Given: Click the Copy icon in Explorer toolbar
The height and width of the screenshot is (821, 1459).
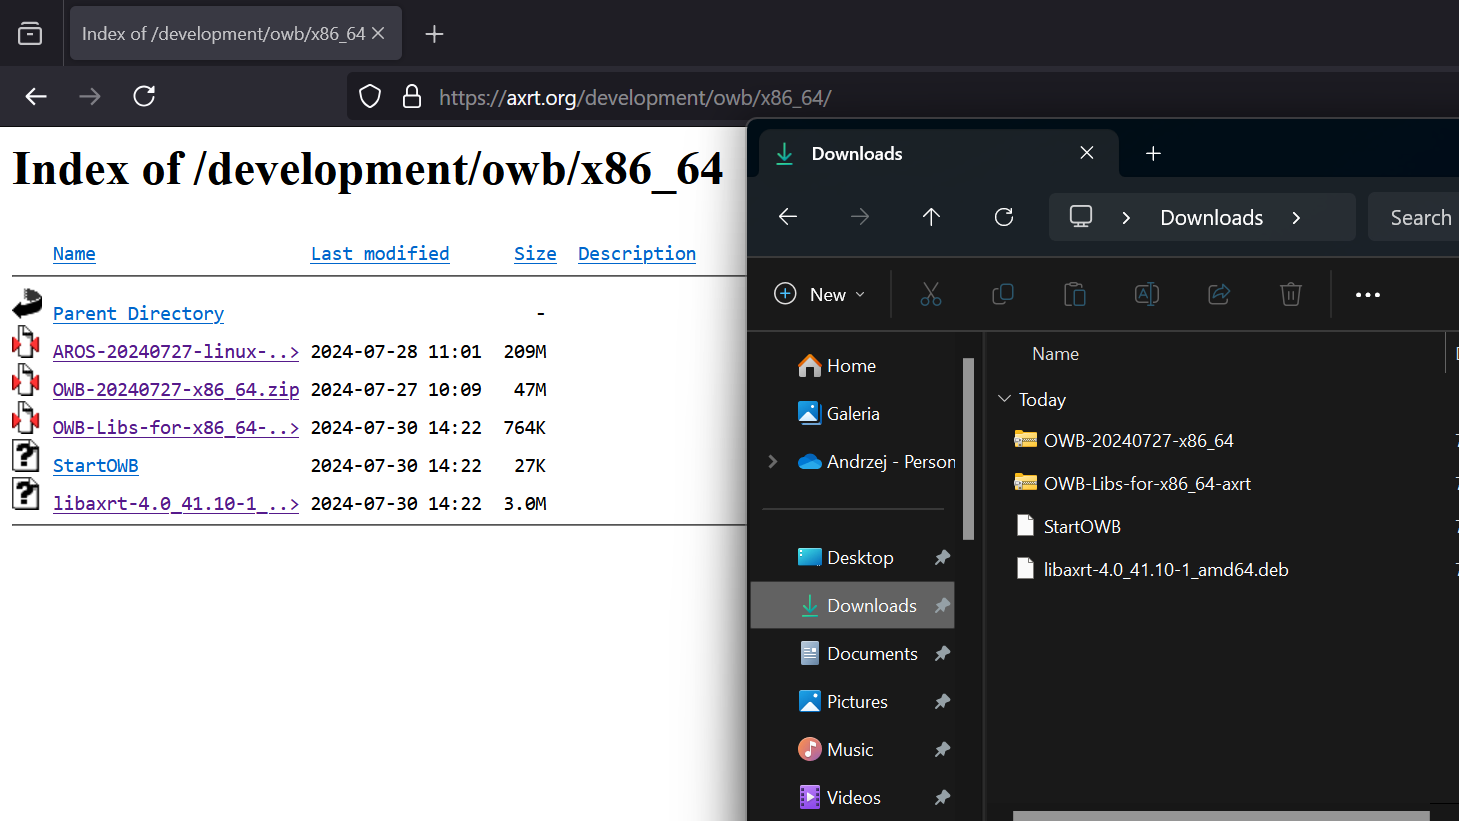Looking at the screenshot, I should coord(1003,294).
